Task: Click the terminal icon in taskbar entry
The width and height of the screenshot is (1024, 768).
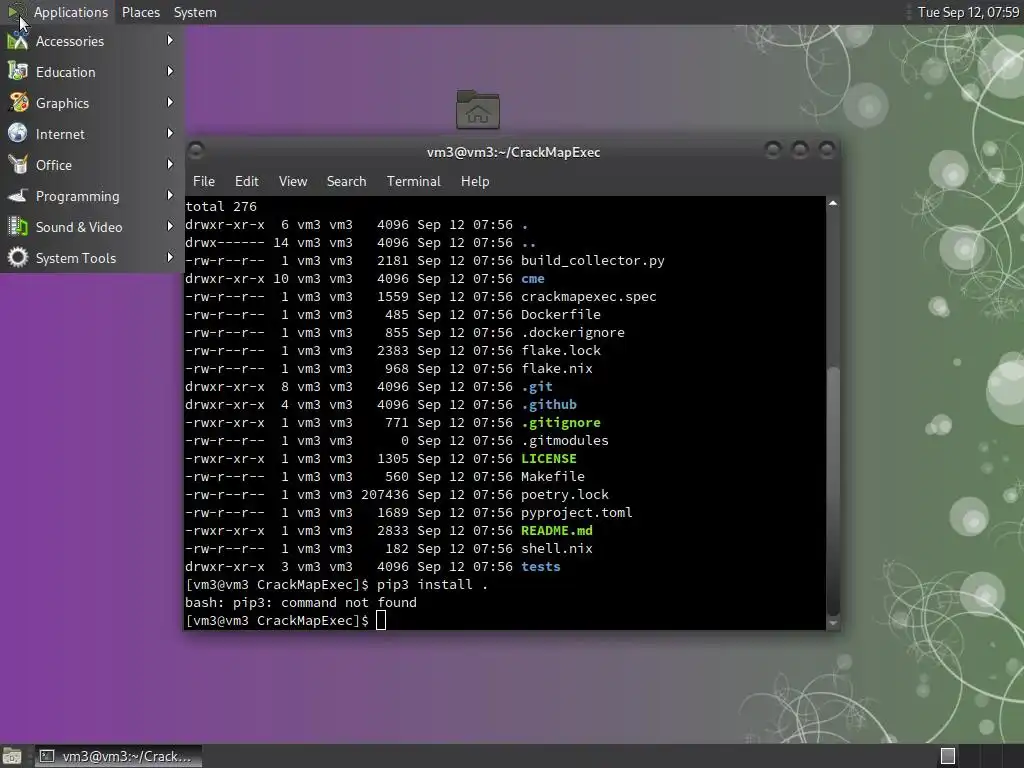Action: click(x=46, y=756)
